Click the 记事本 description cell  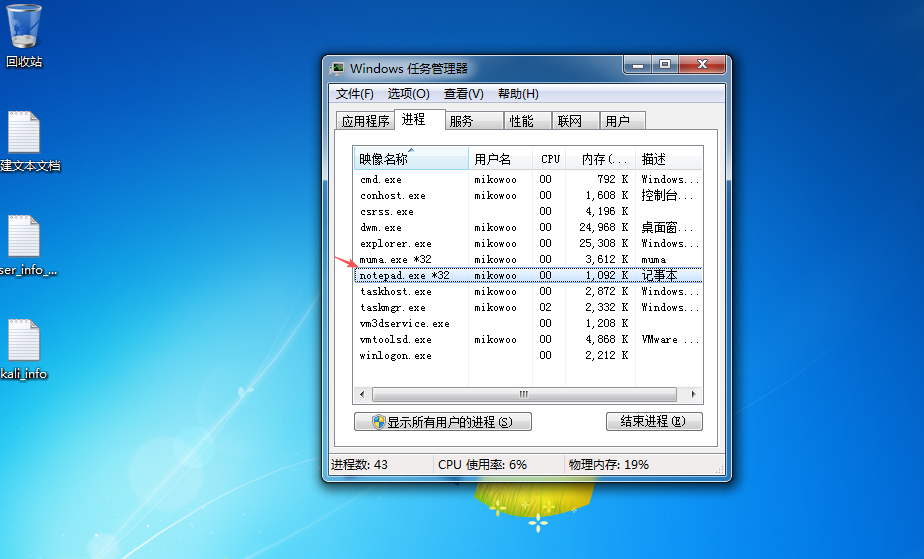click(x=659, y=275)
